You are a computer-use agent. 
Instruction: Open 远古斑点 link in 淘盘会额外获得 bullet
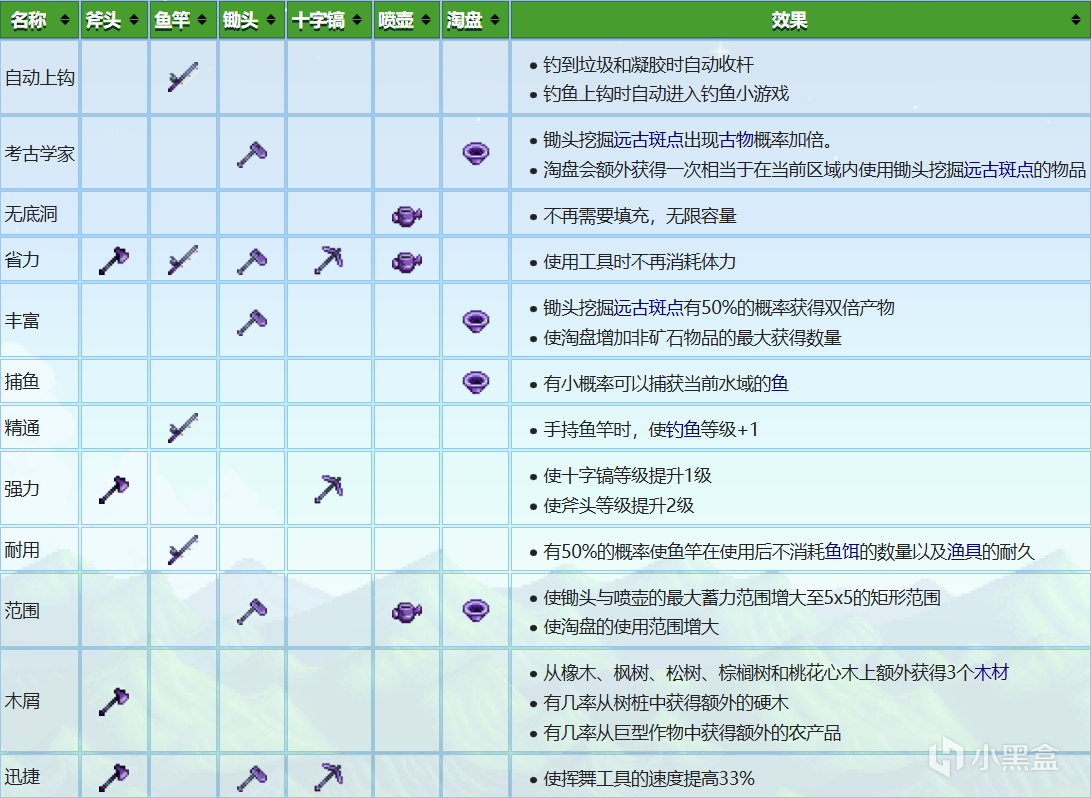998,170
